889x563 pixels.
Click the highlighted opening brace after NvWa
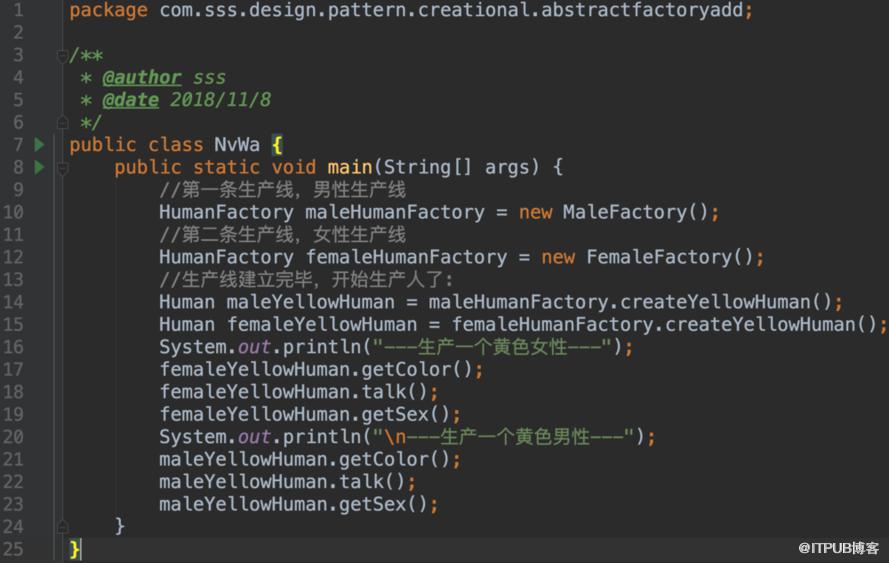(x=277, y=145)
